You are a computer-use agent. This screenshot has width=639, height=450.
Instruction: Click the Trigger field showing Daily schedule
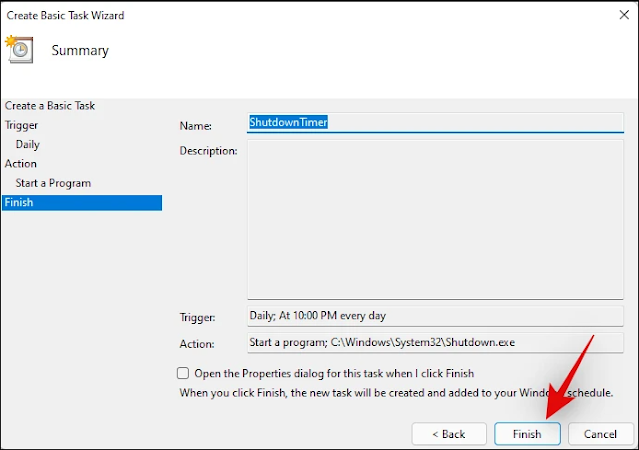click(435, 316)
